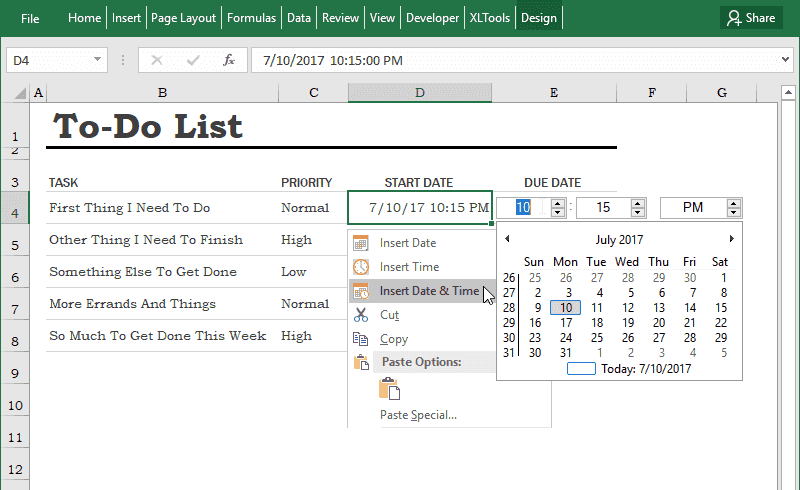Choose Cut from the context menu
800x490 pixels.
[x=422, y=315]
